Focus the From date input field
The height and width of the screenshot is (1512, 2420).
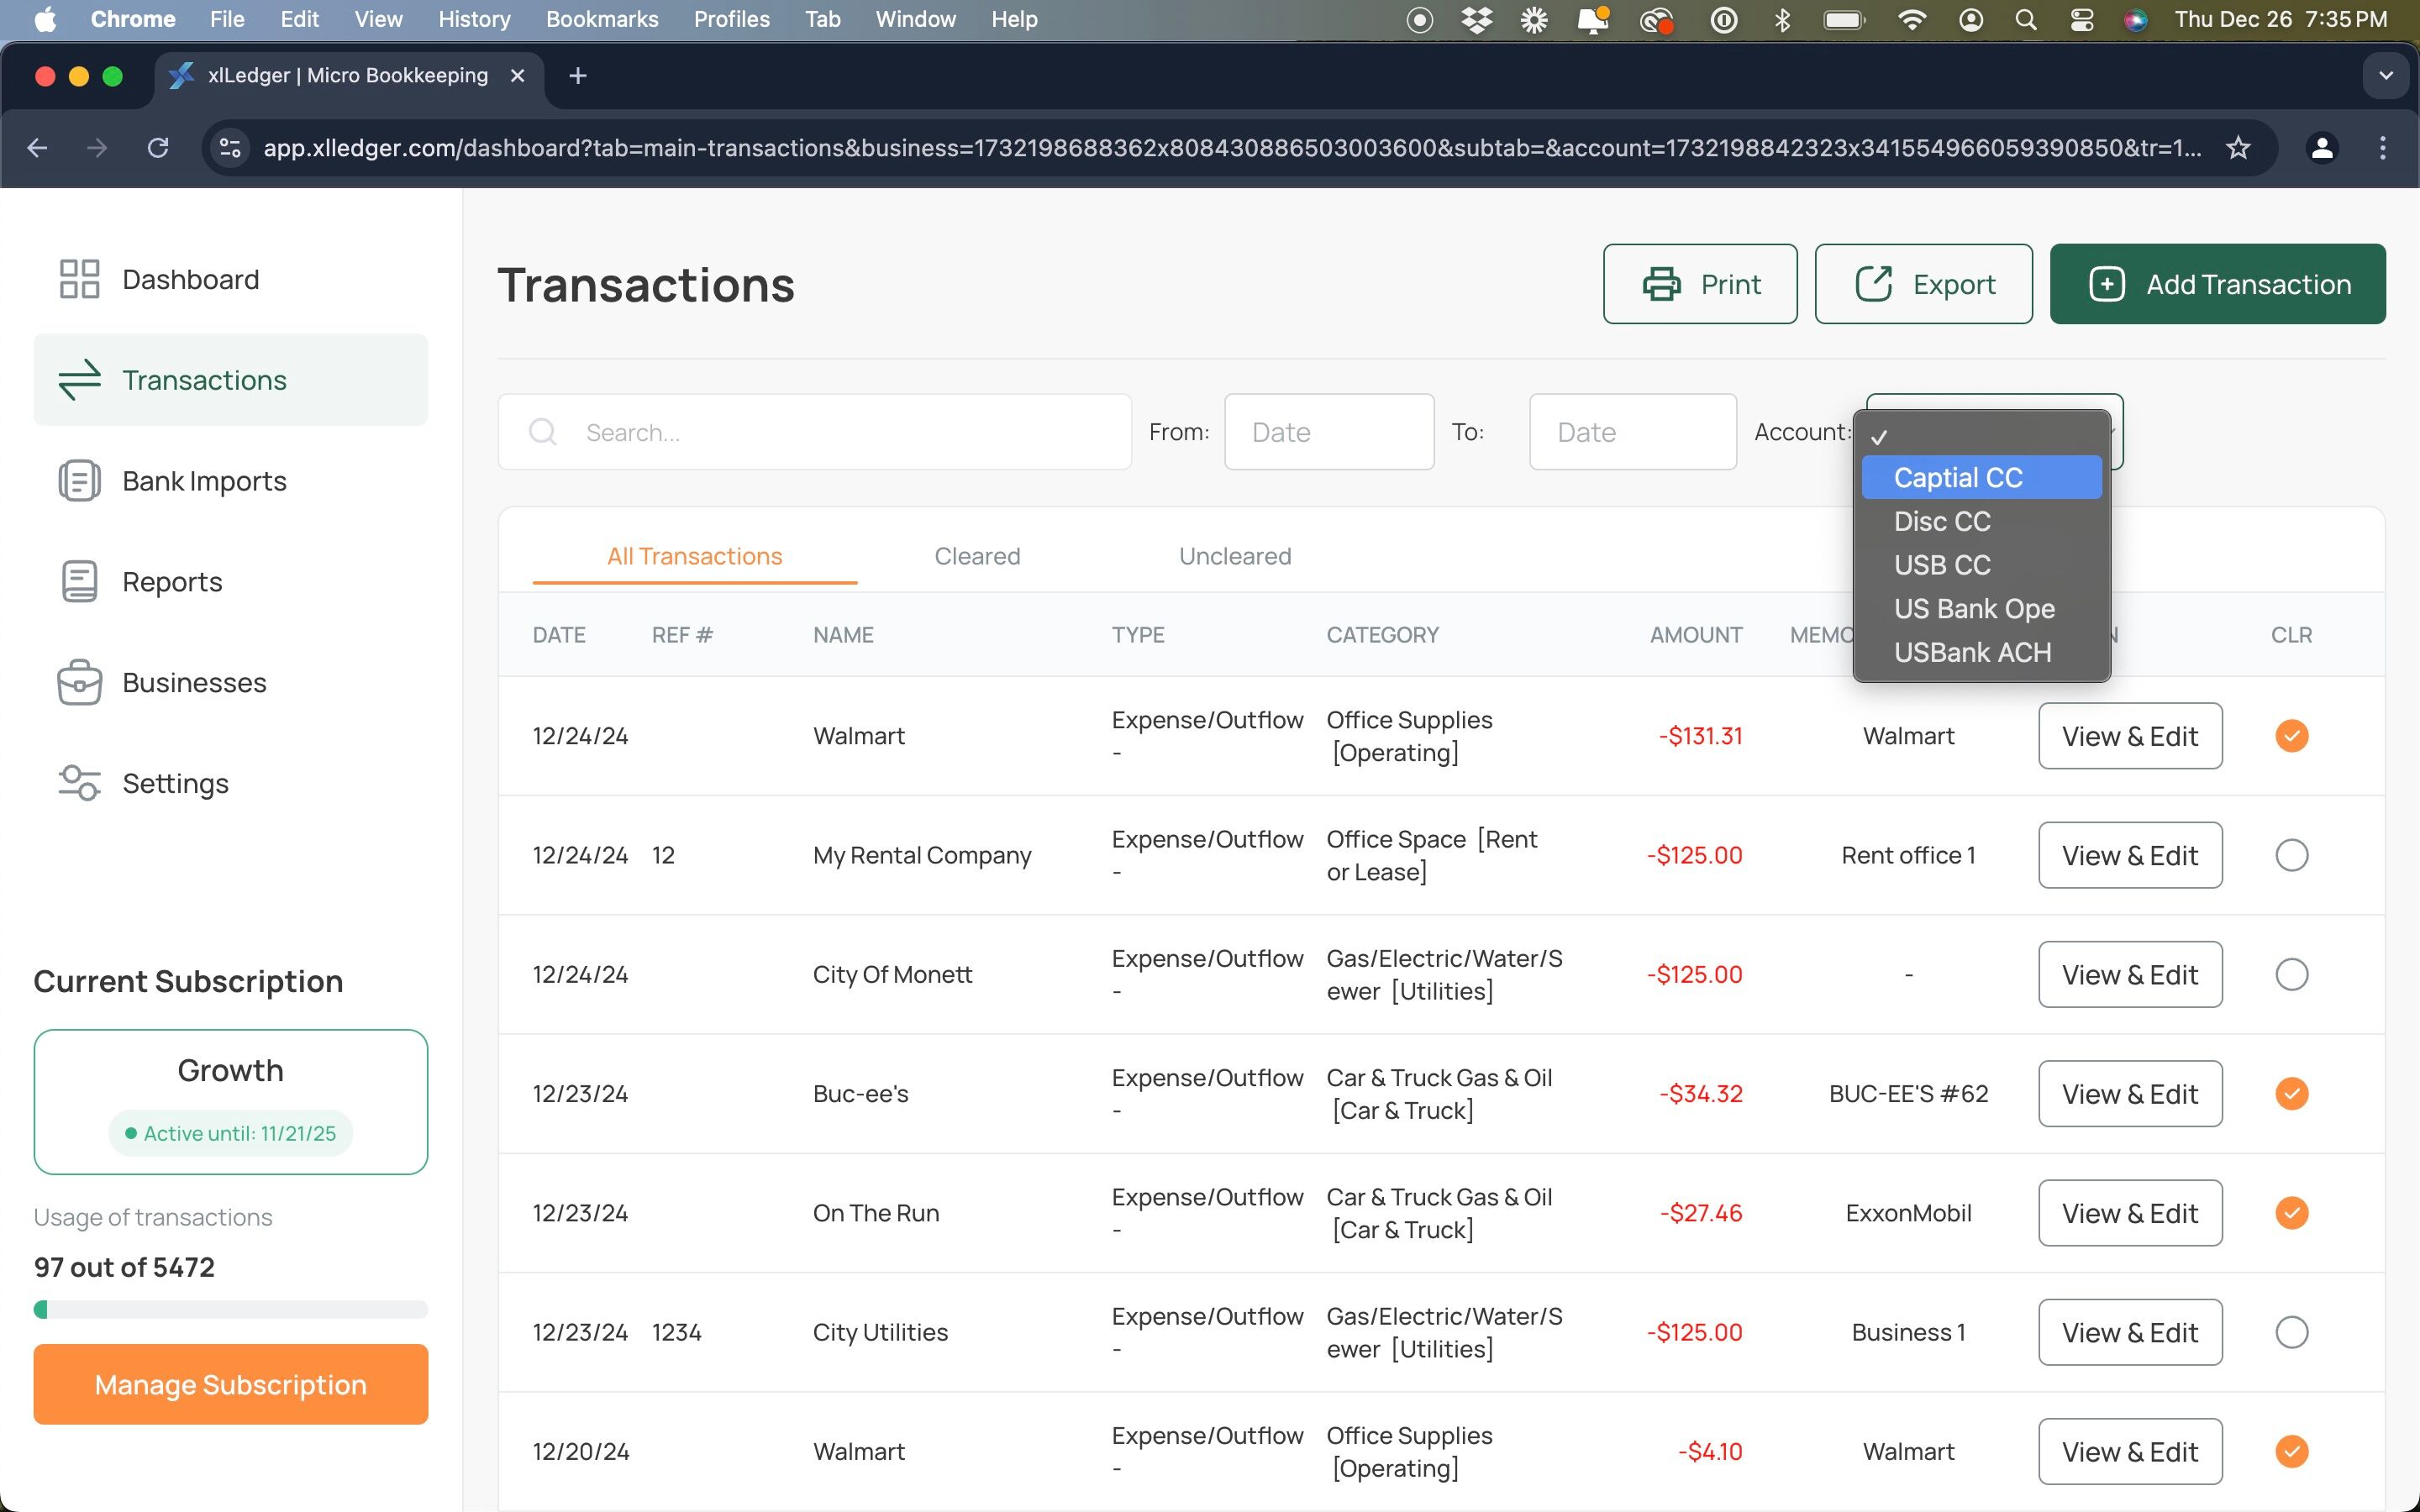[x=1329, y=432]
